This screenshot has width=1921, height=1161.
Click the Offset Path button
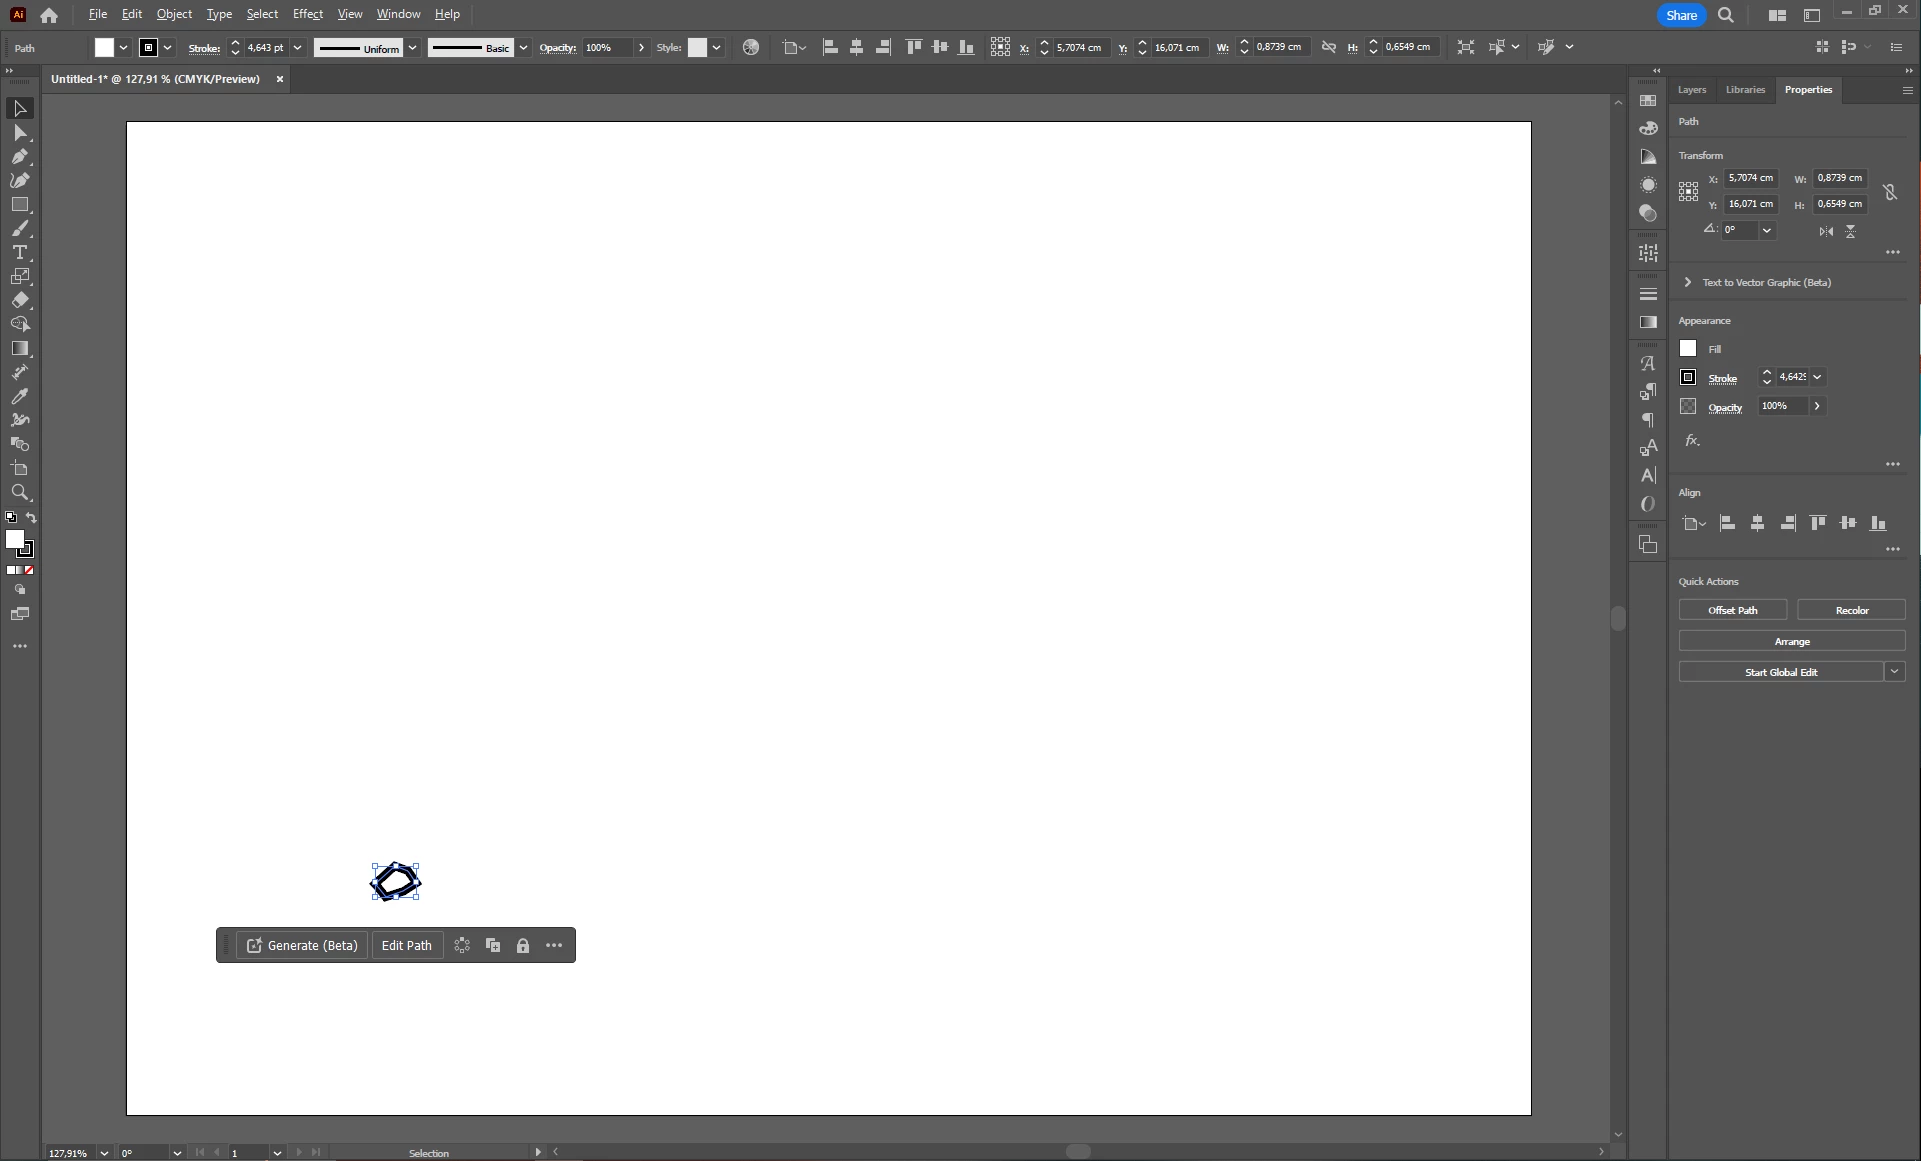coord(1732,610)
